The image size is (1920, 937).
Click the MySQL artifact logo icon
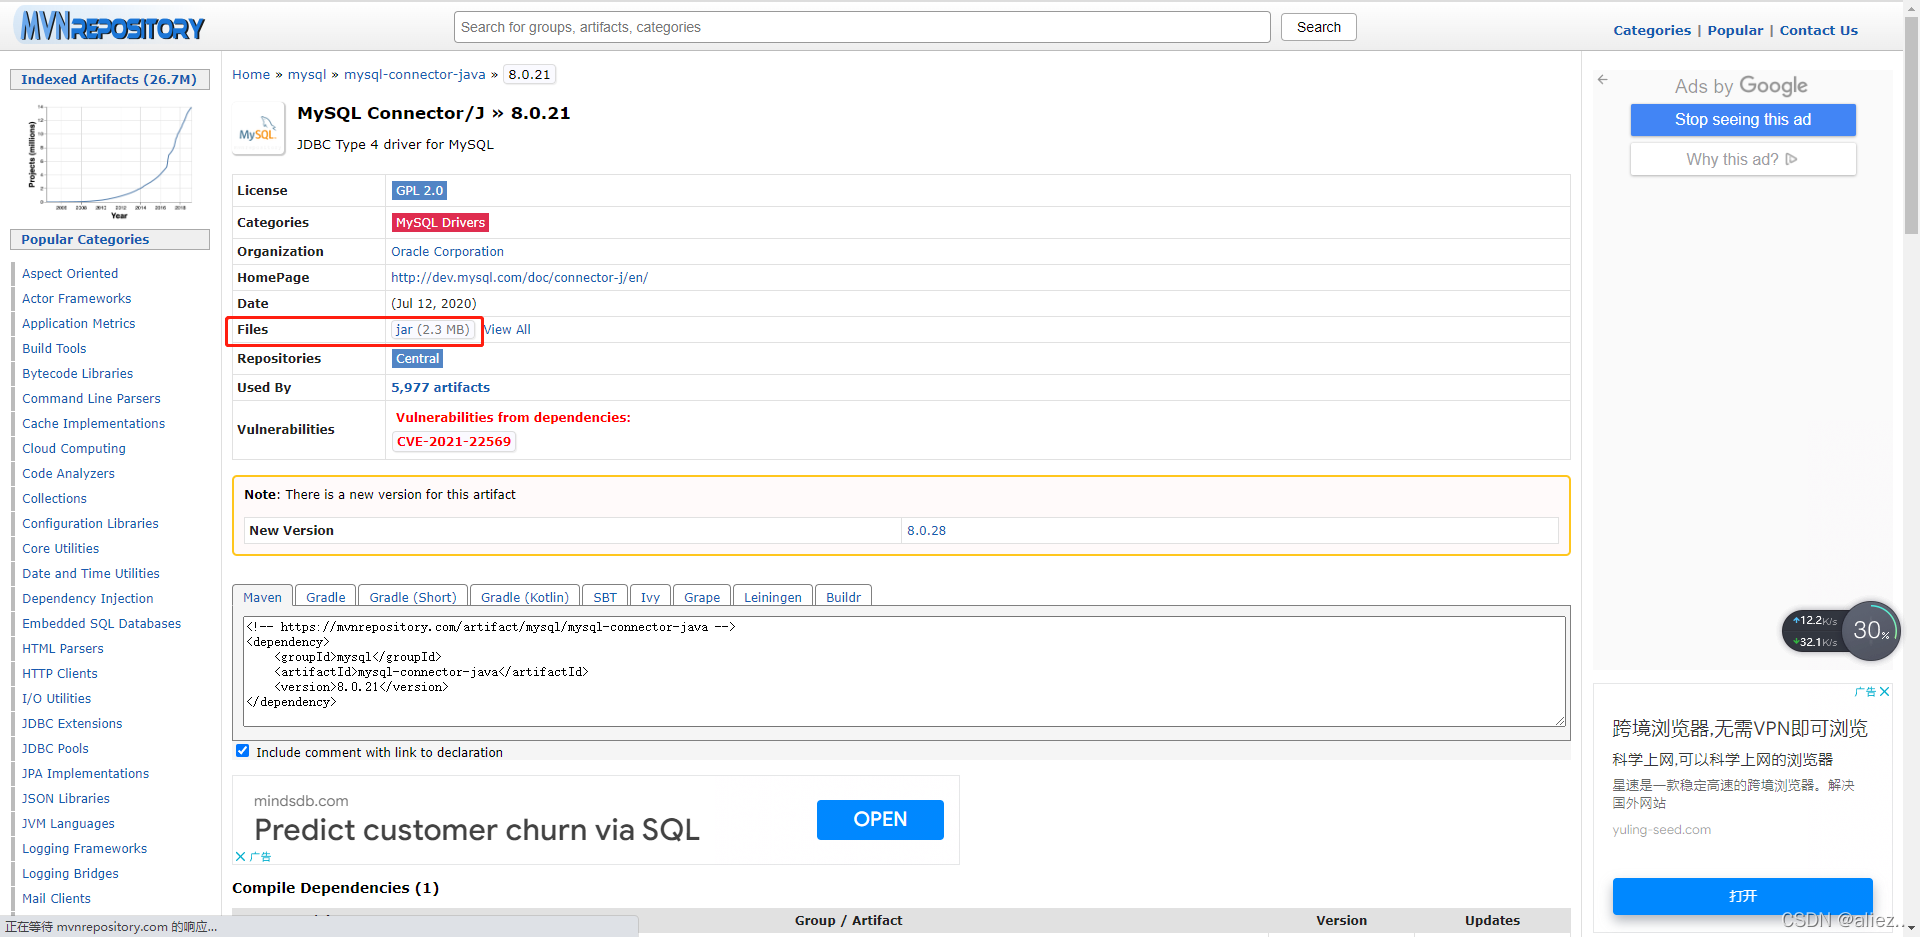pyautogui.click(x=258, y=129)
